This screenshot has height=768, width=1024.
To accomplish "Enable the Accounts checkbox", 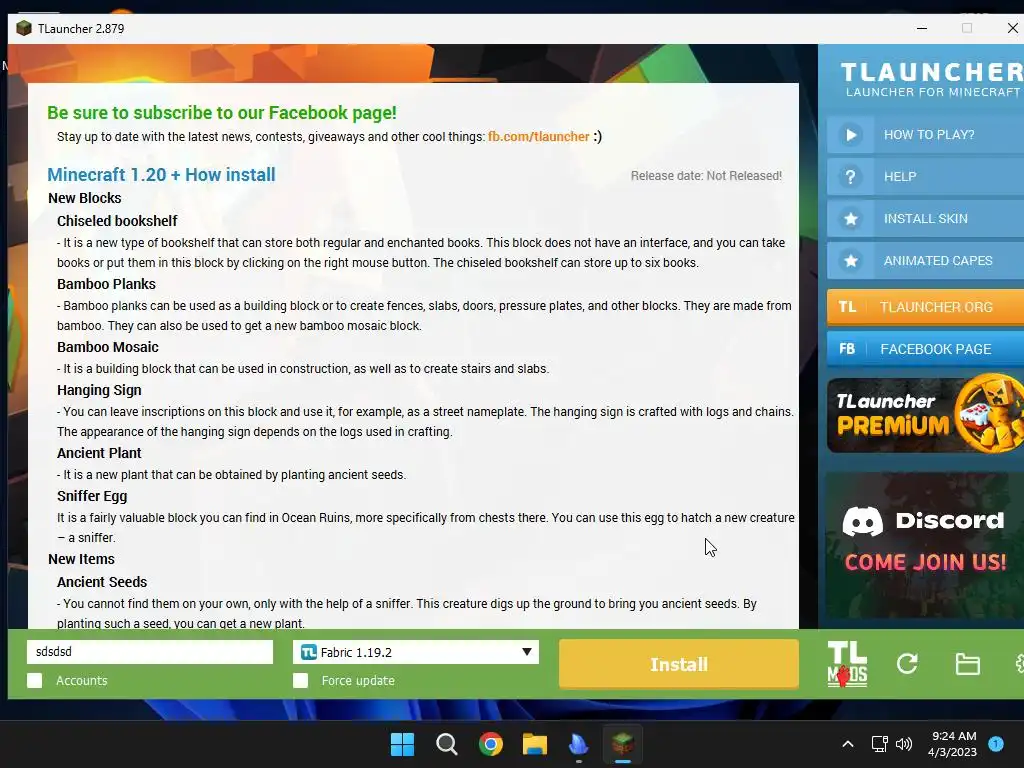I will point(35,680).
